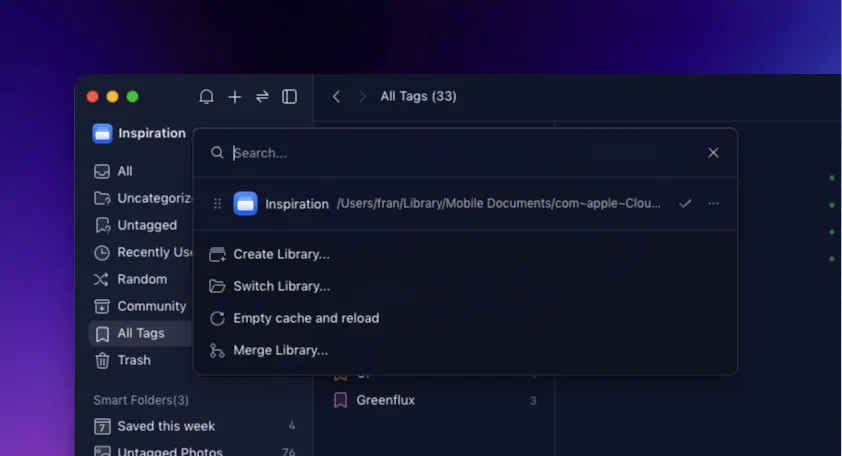842x456 pixels.
Task: Click the checkmark on the Inspiration library row
Action: tap(685, 204)
